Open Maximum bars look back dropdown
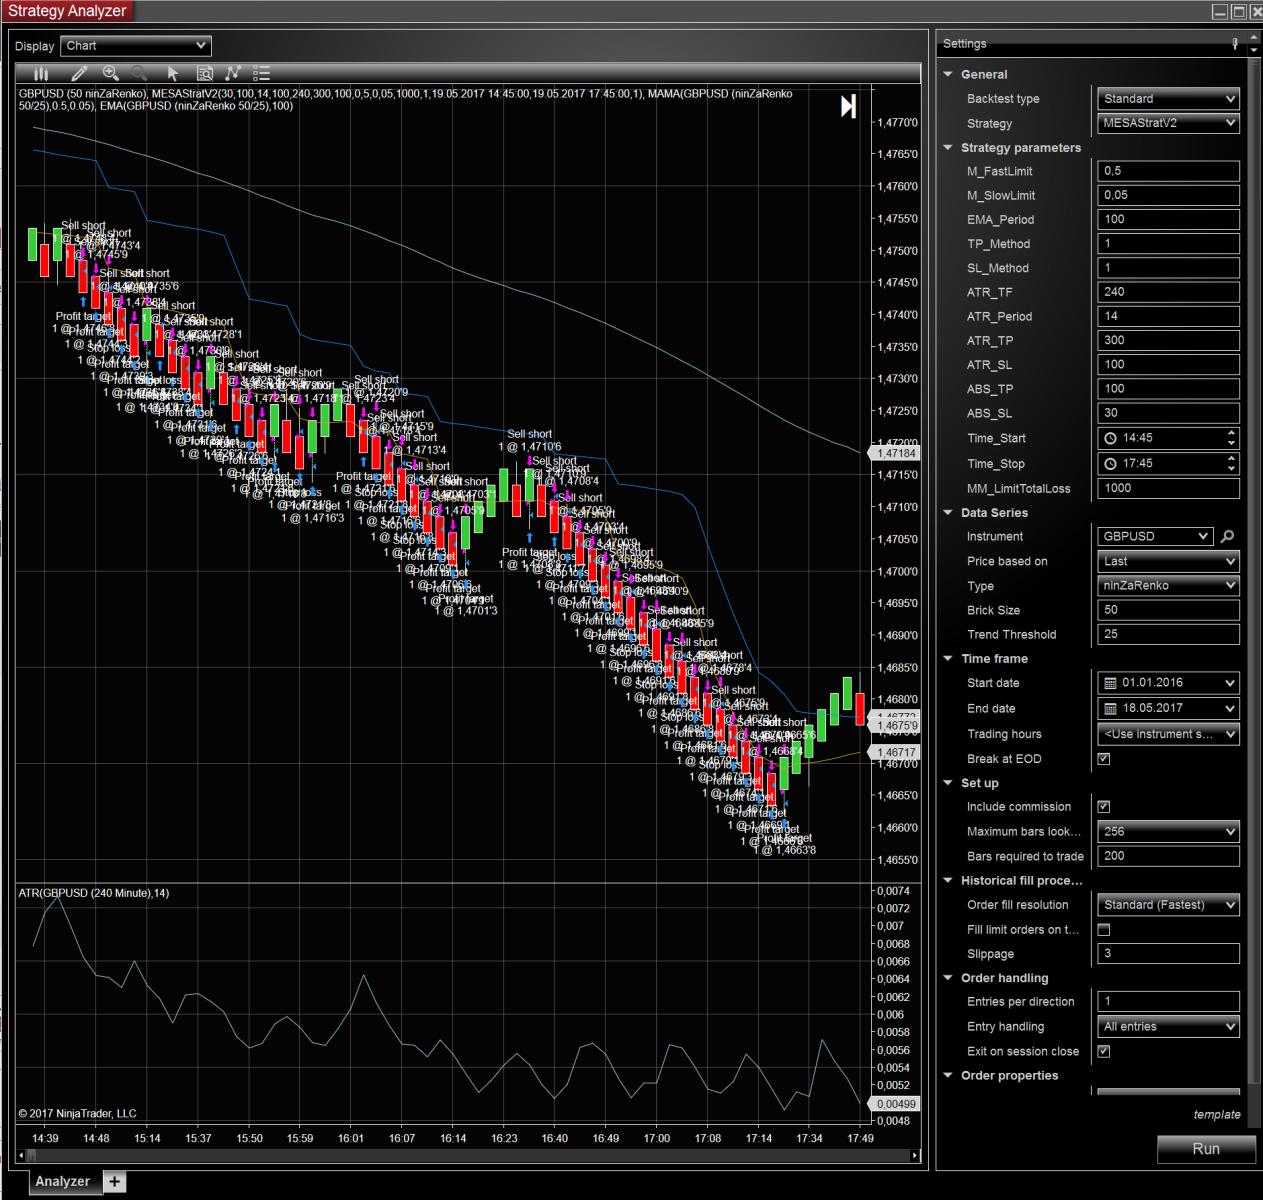 [1168, 831]
